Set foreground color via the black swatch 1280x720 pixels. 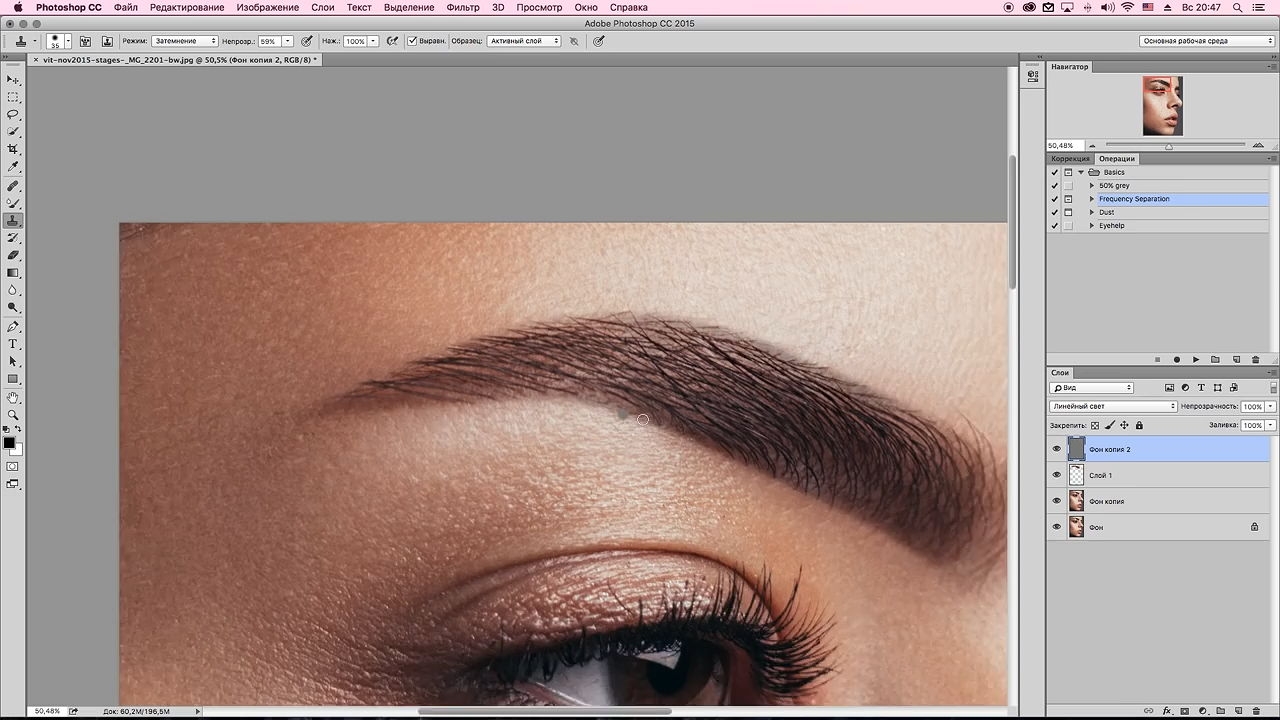tap(9, 443)
